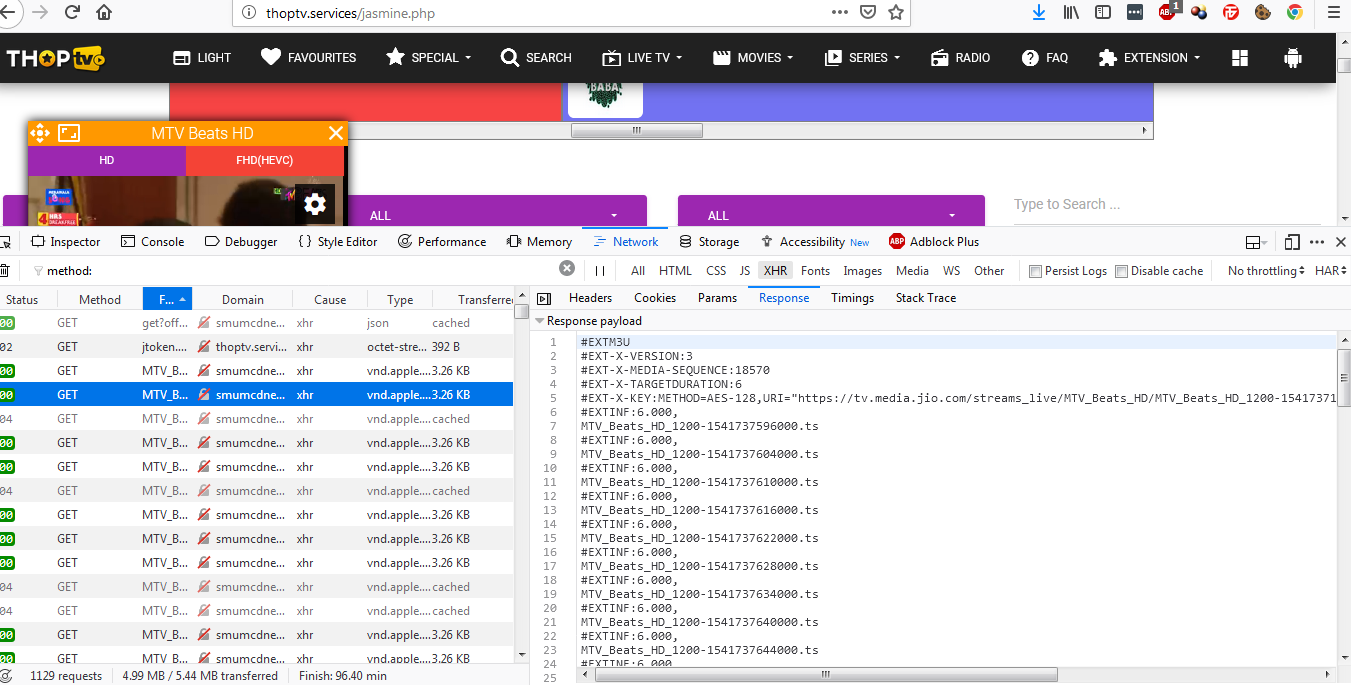Click the banner horizontal scrollbar thumb

pyautogui.click(x=636, y=130)
